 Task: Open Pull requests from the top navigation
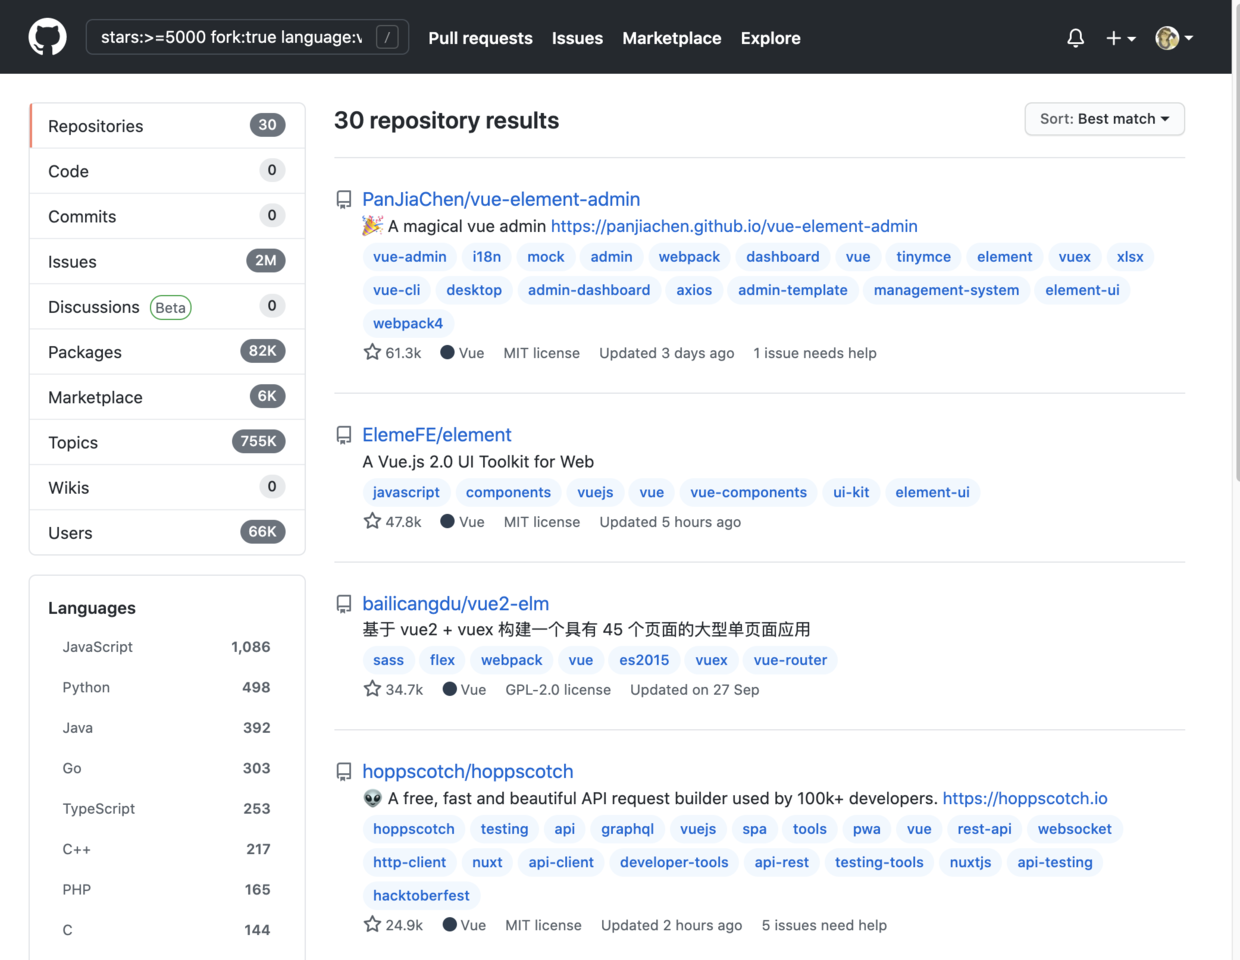tap(480, 38)
